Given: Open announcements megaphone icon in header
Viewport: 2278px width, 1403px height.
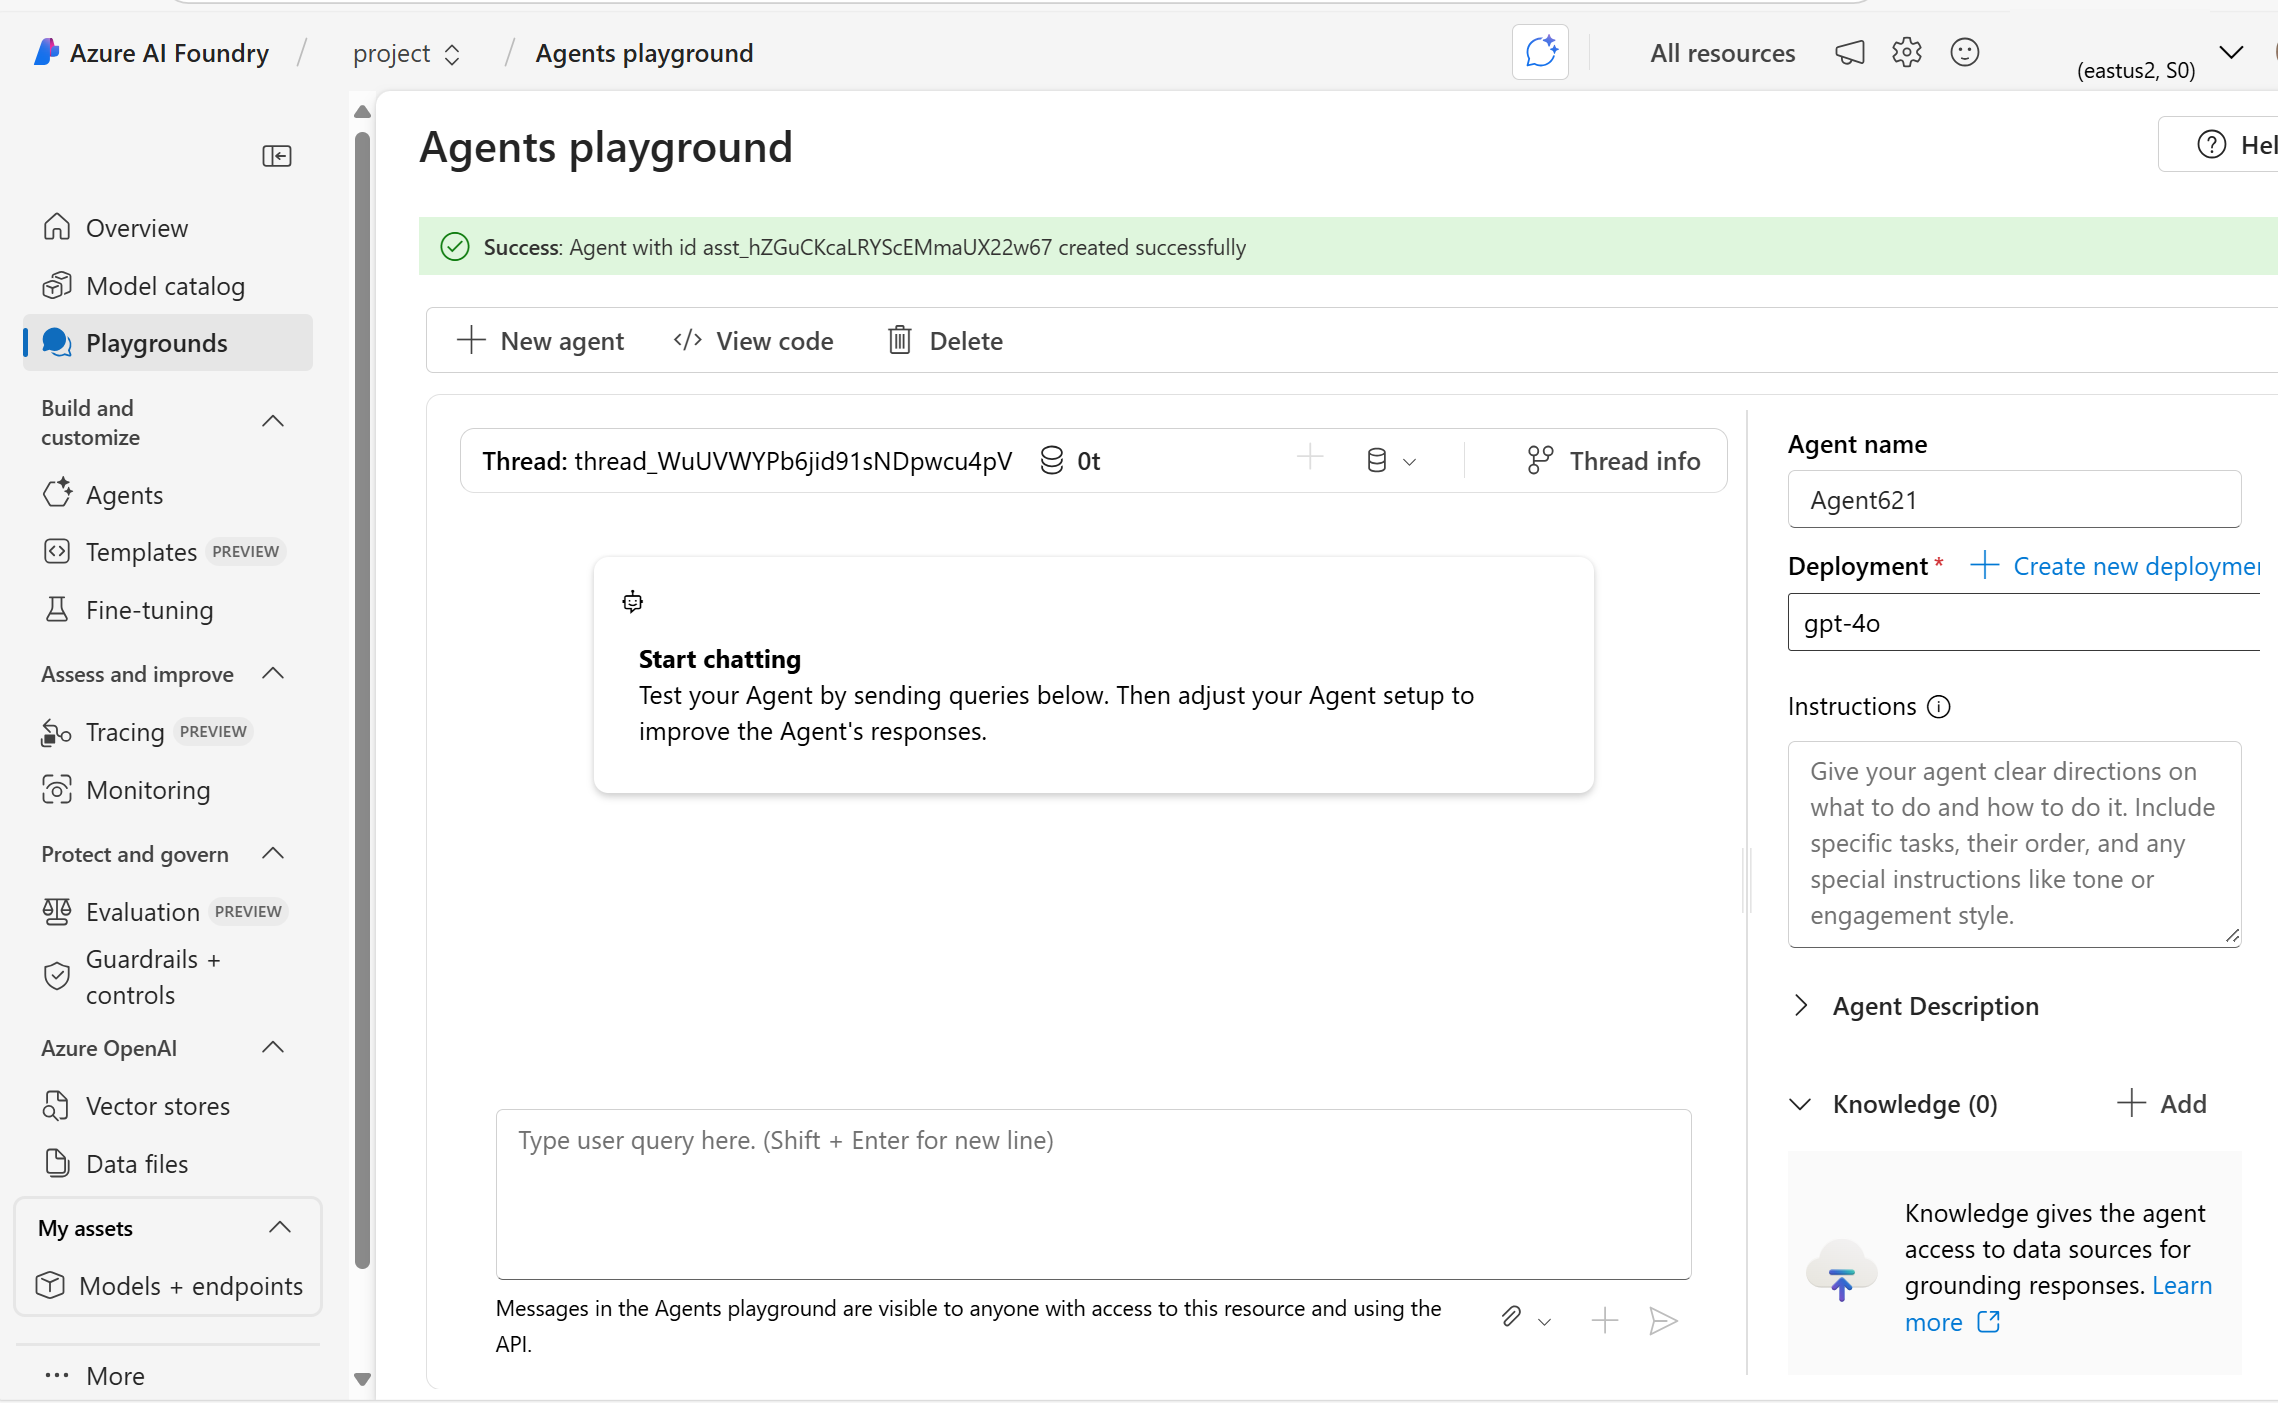Looking at the screenshot, I should (1849, 52).
